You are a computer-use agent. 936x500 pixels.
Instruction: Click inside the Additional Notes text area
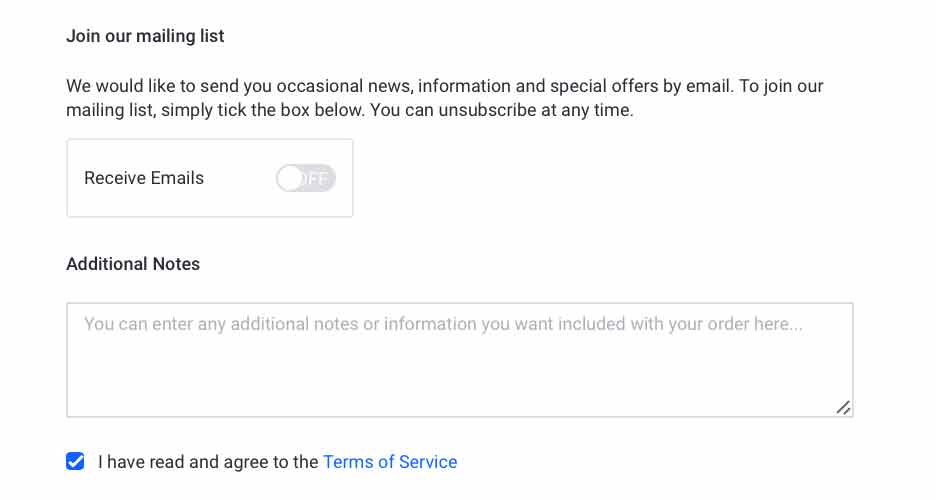[459, 359]
